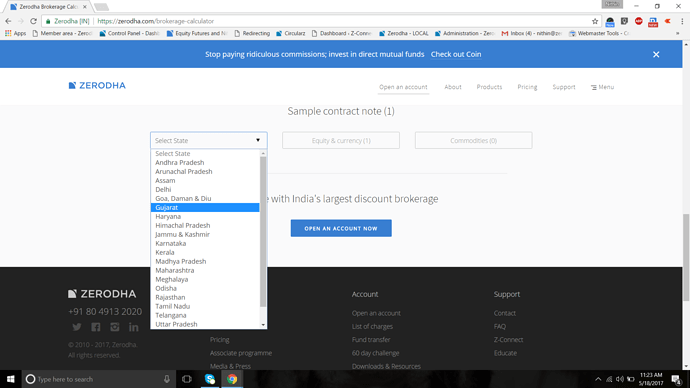Go to Support in top navigation

(x=564, y=87)
